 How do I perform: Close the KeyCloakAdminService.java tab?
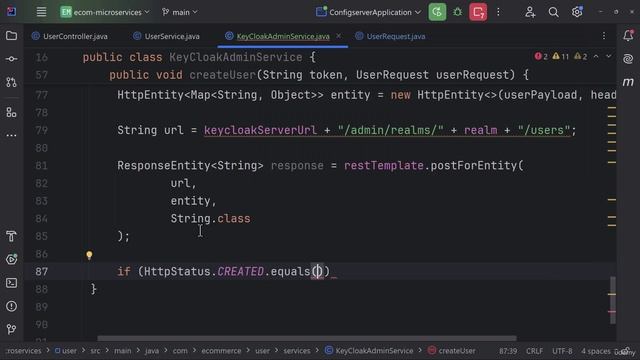pos(338,36)
